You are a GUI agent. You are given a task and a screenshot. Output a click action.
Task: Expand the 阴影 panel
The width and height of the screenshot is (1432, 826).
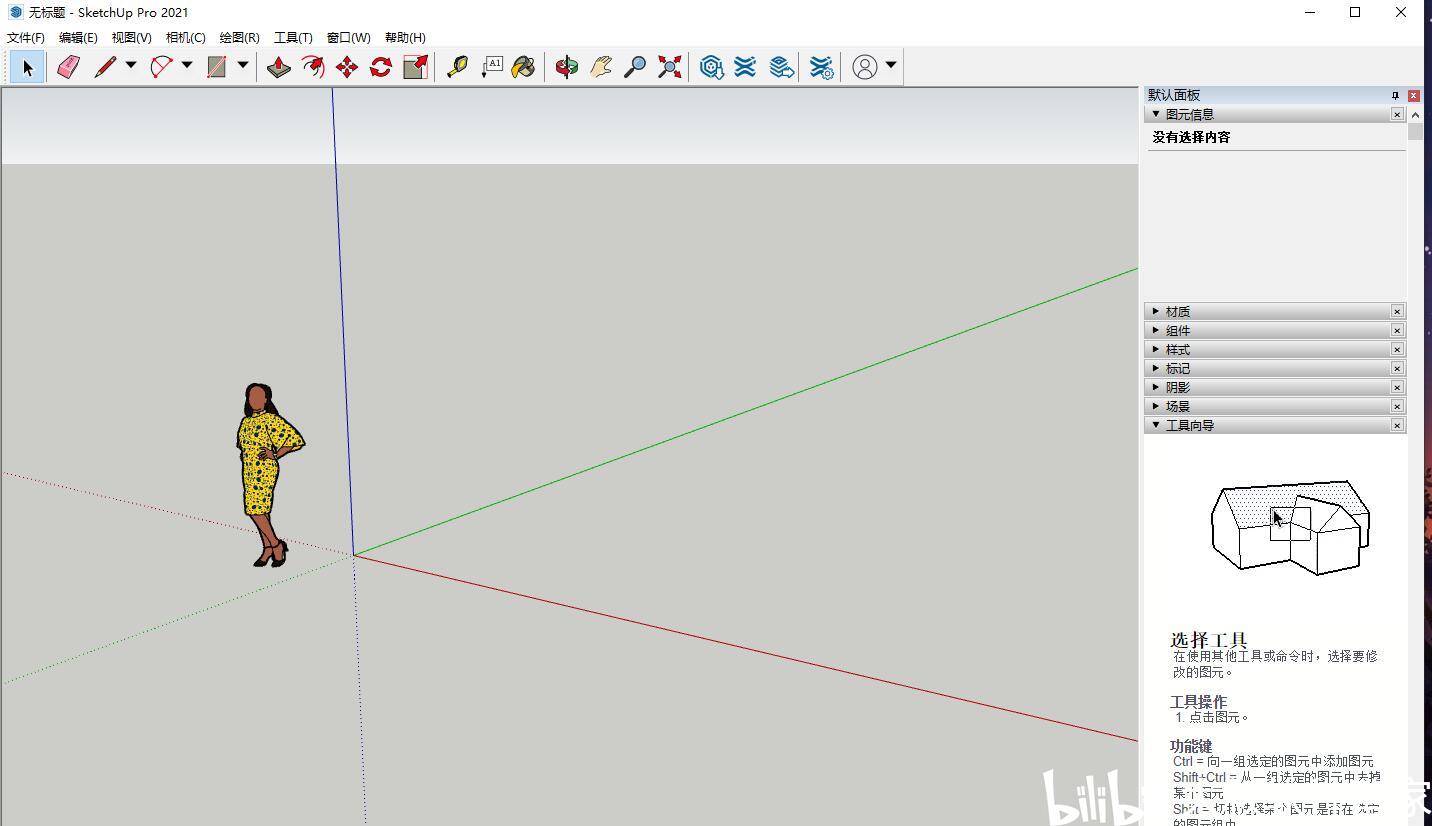click(x=1156, y=387)
